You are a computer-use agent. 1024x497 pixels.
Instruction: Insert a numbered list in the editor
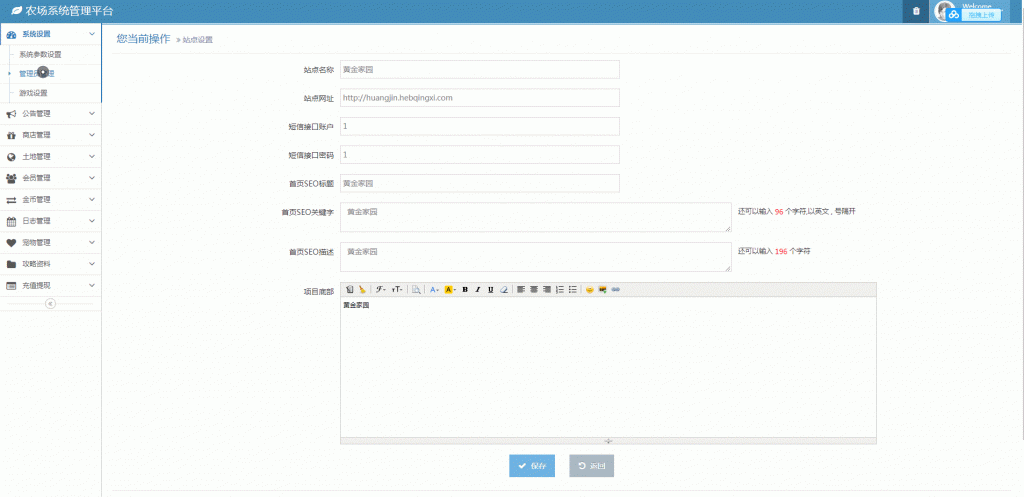(560, 290)
